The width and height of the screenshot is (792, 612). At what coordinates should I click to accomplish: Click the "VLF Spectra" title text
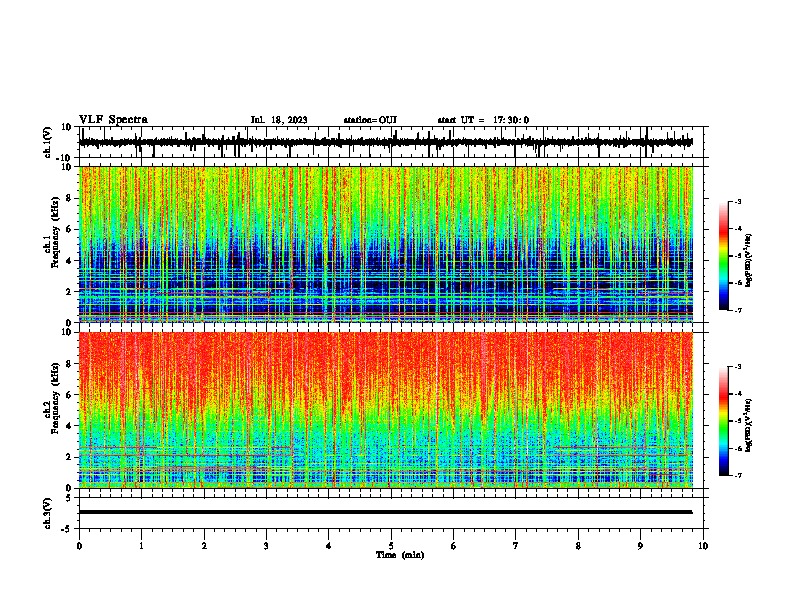coord(113,120)
